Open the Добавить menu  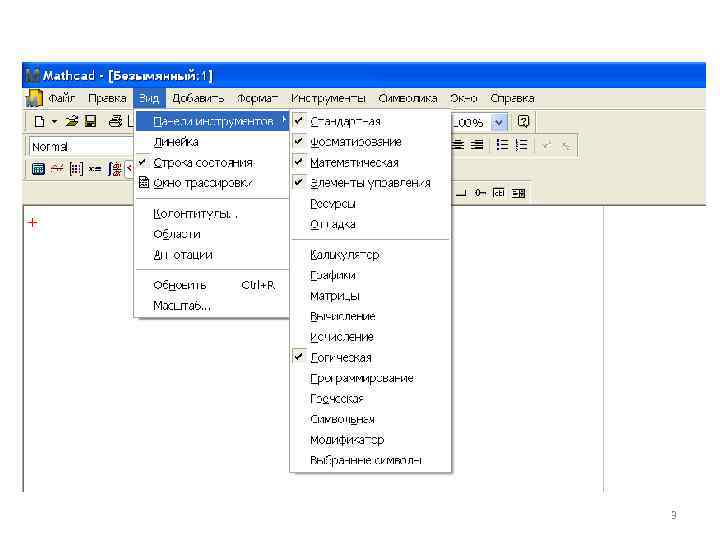[x=198, y=98]
